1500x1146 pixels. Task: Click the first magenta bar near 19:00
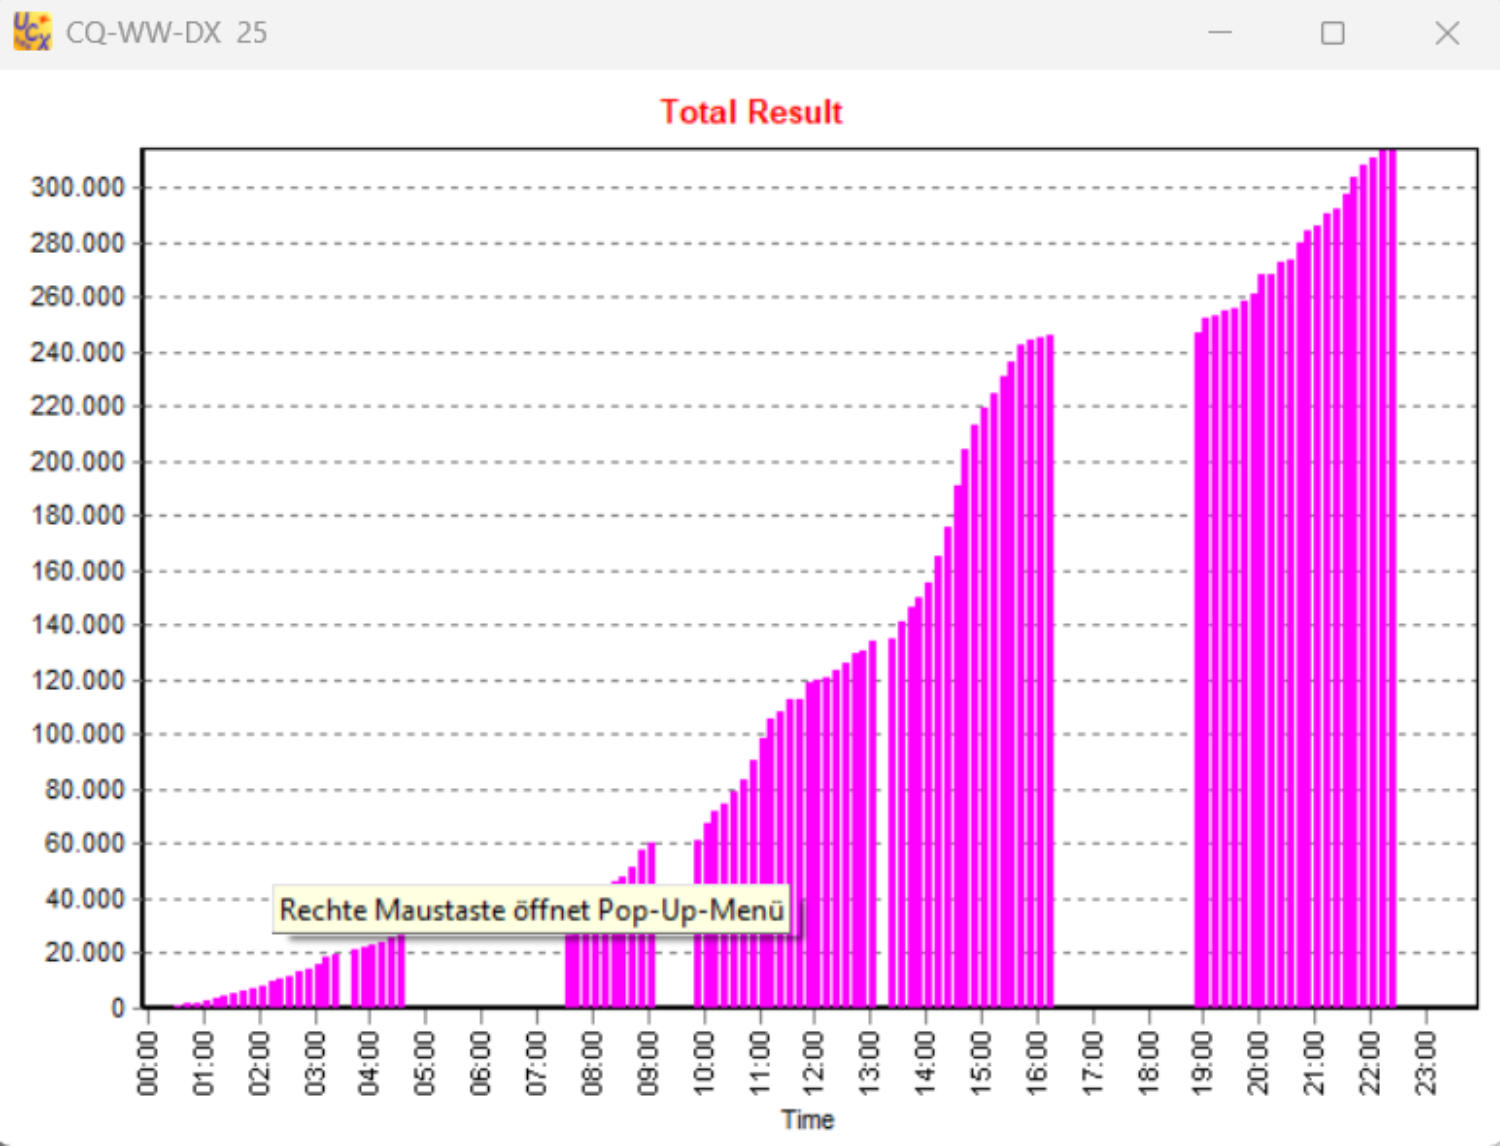[1198, 670]
